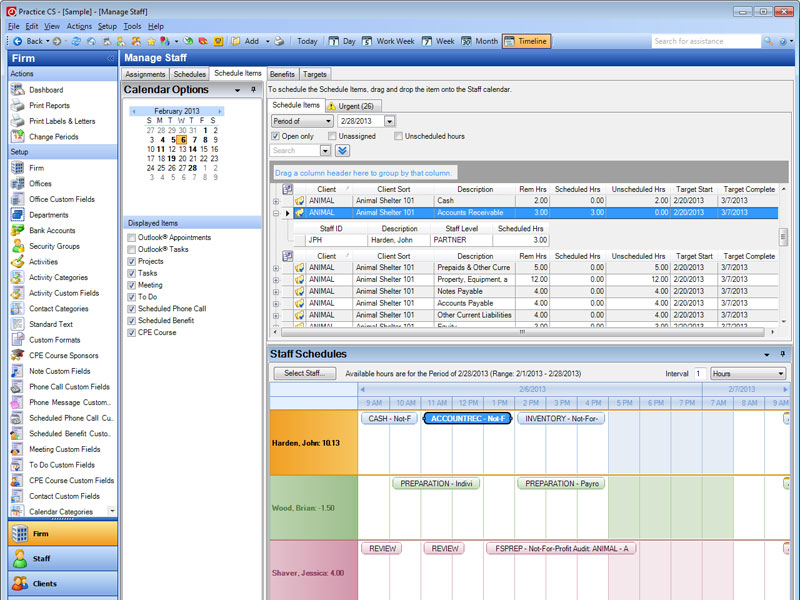This screenshot has height=600, width=800.
Task: Uncheck the Open only checkbox
Action: pos(276,136)
